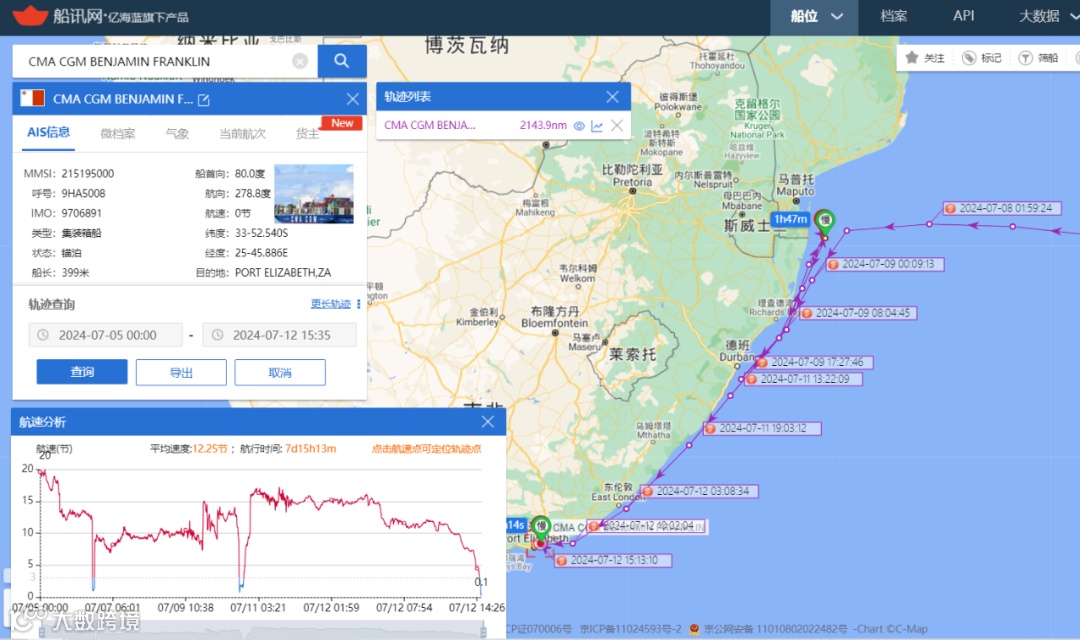1080x640 pixels.
Task: Switch to the 货主 tab
Action: (x=307, y=134)
